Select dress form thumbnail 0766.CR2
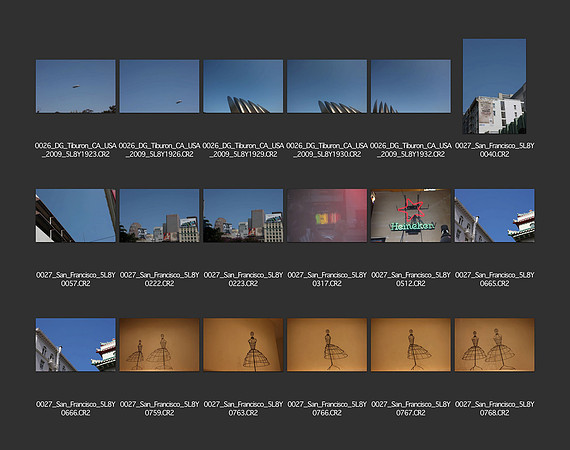 pyautogui.click(x=327, y=345)
